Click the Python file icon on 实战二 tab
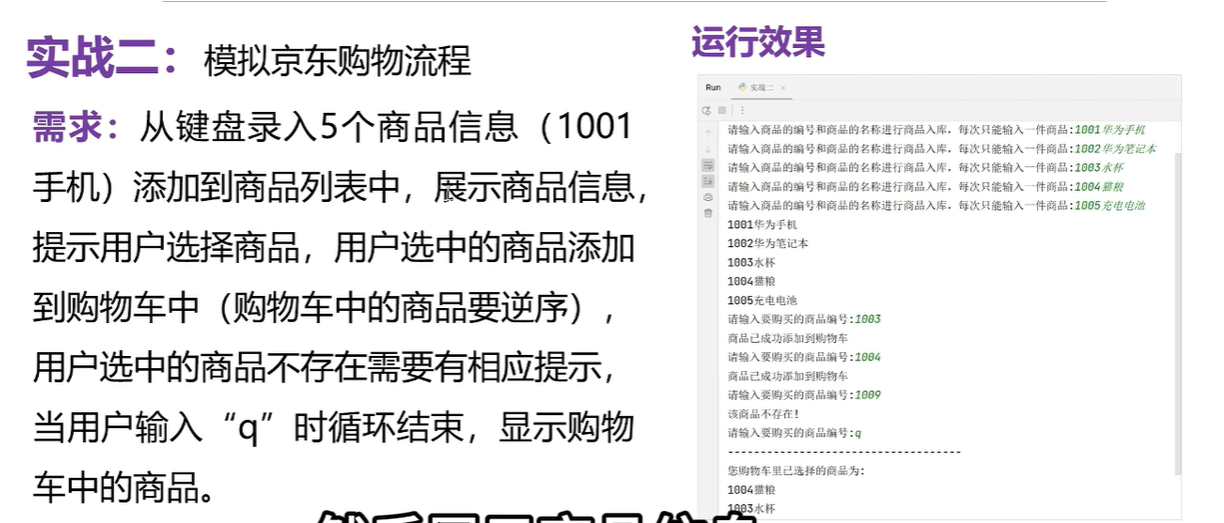 point(742,88)
